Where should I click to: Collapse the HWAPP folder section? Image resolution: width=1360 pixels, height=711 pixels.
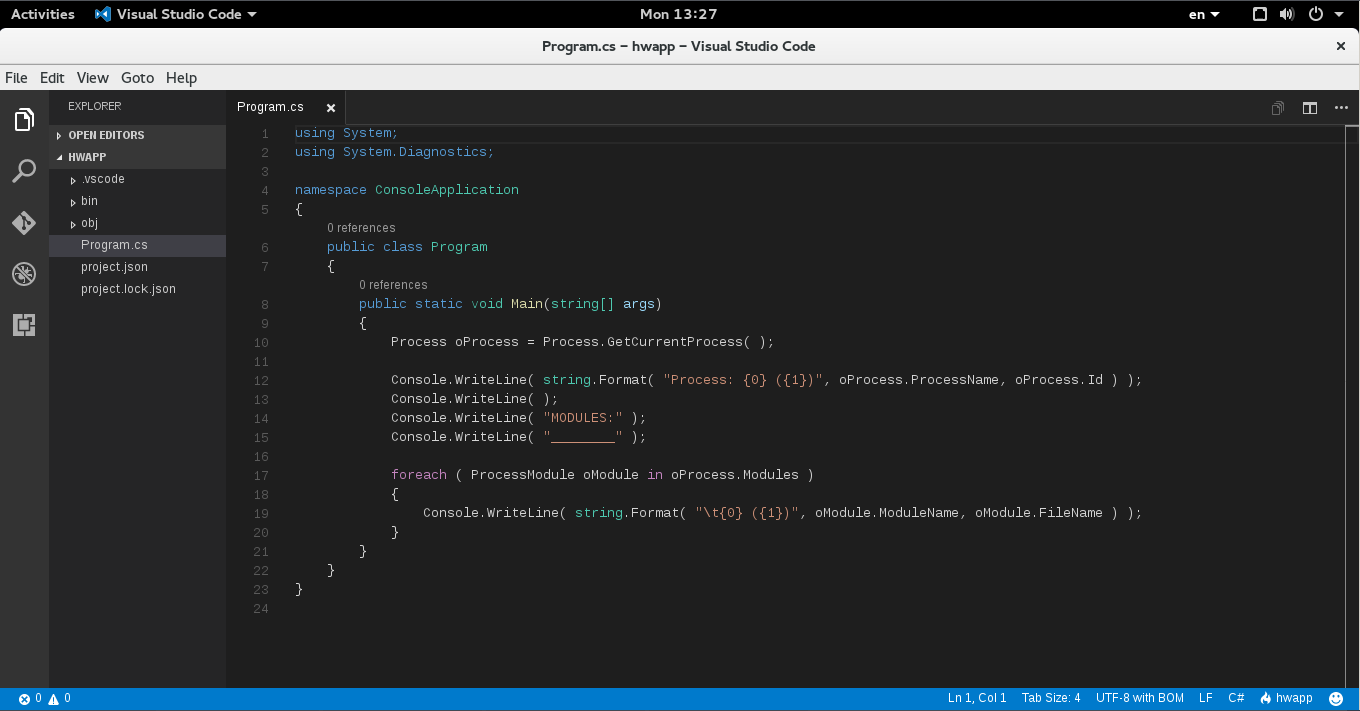[x=137, y=157]
